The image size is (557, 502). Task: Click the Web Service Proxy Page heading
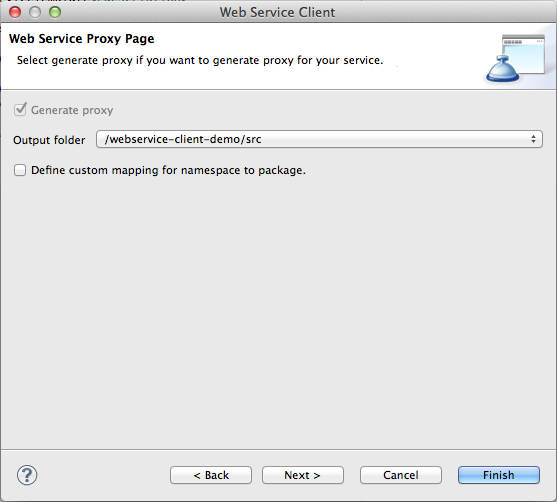(82, 39)
